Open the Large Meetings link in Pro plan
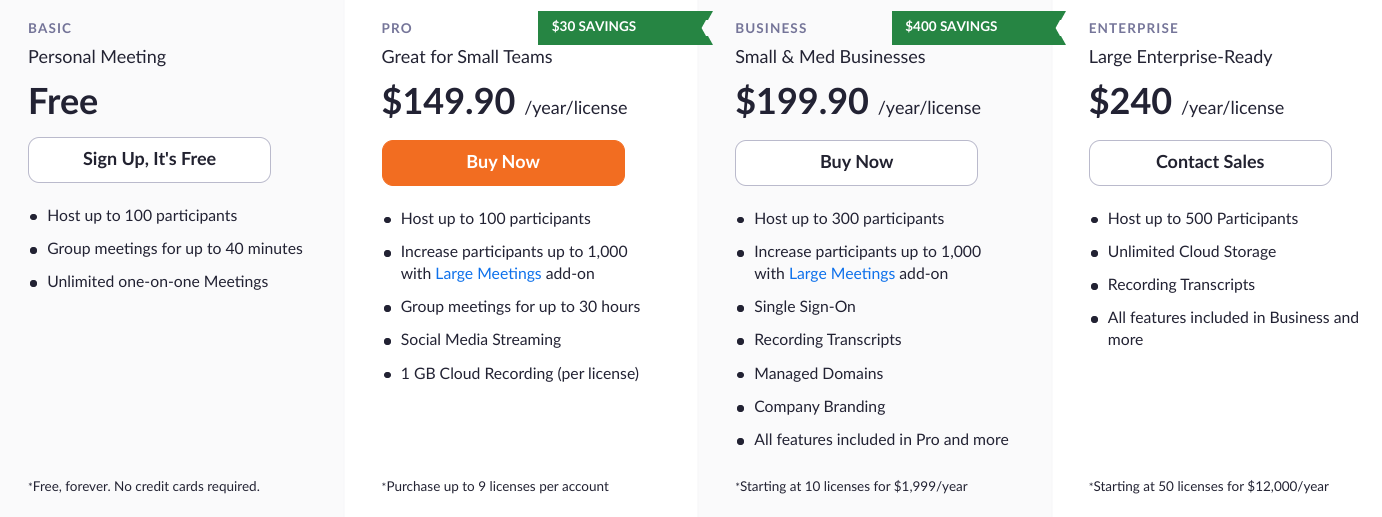Screen dimensions: 1382x517 coord(488,274)
